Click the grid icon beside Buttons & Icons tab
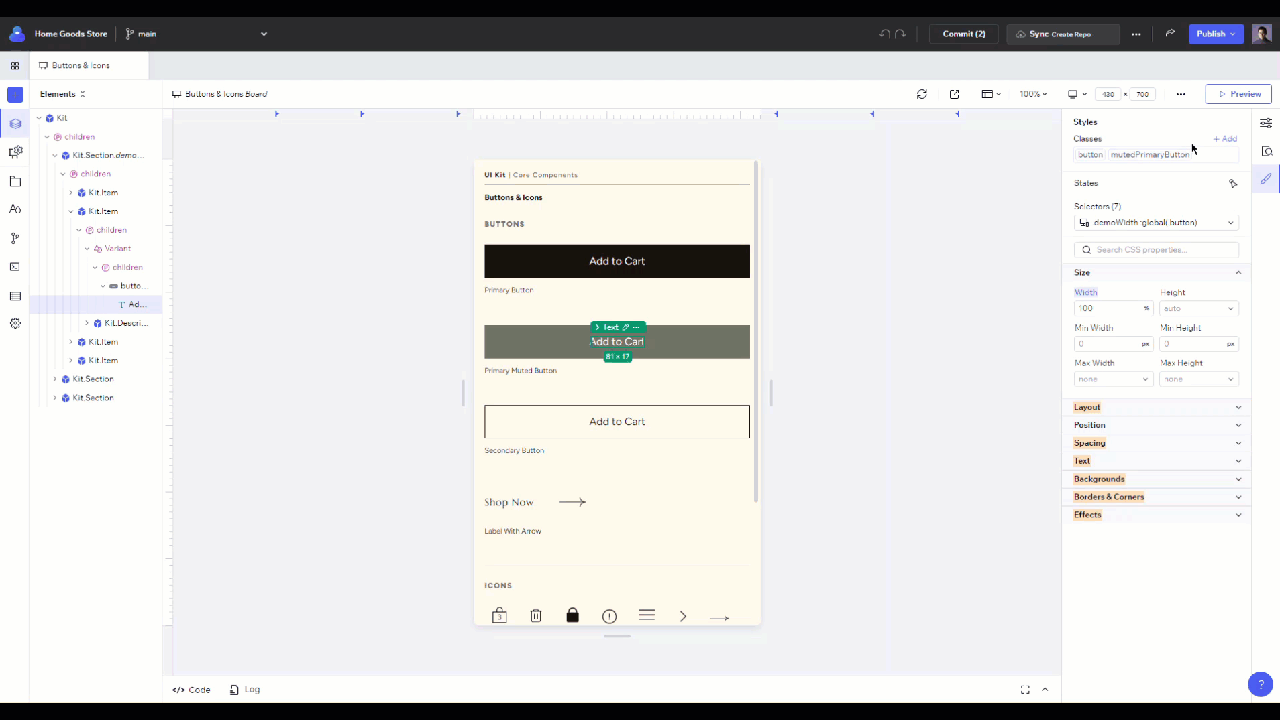The height and width of the screenshot is (720, 1280). (15, 66)
